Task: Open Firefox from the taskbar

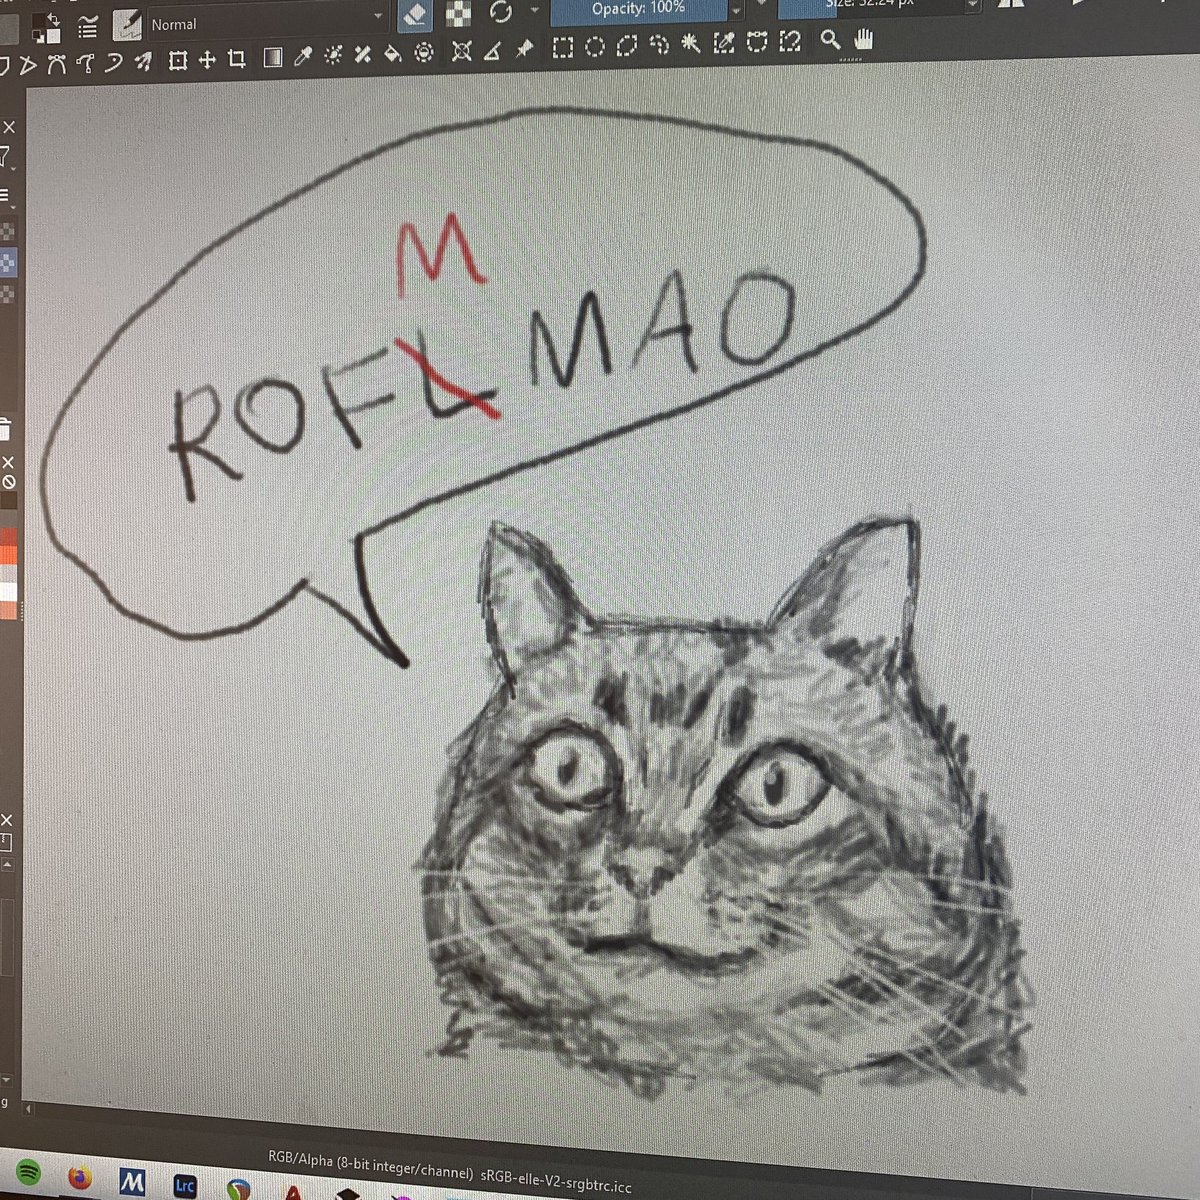Action: 80,1176
